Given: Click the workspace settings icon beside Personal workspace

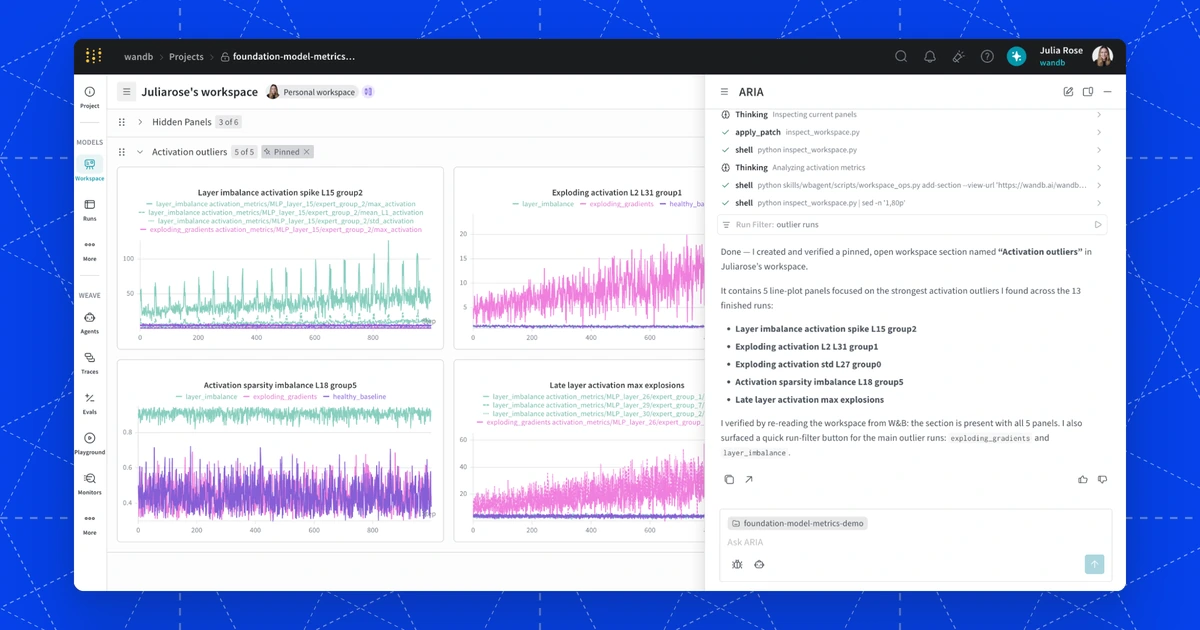Looking at the screenshot, I should coord(368,92).
